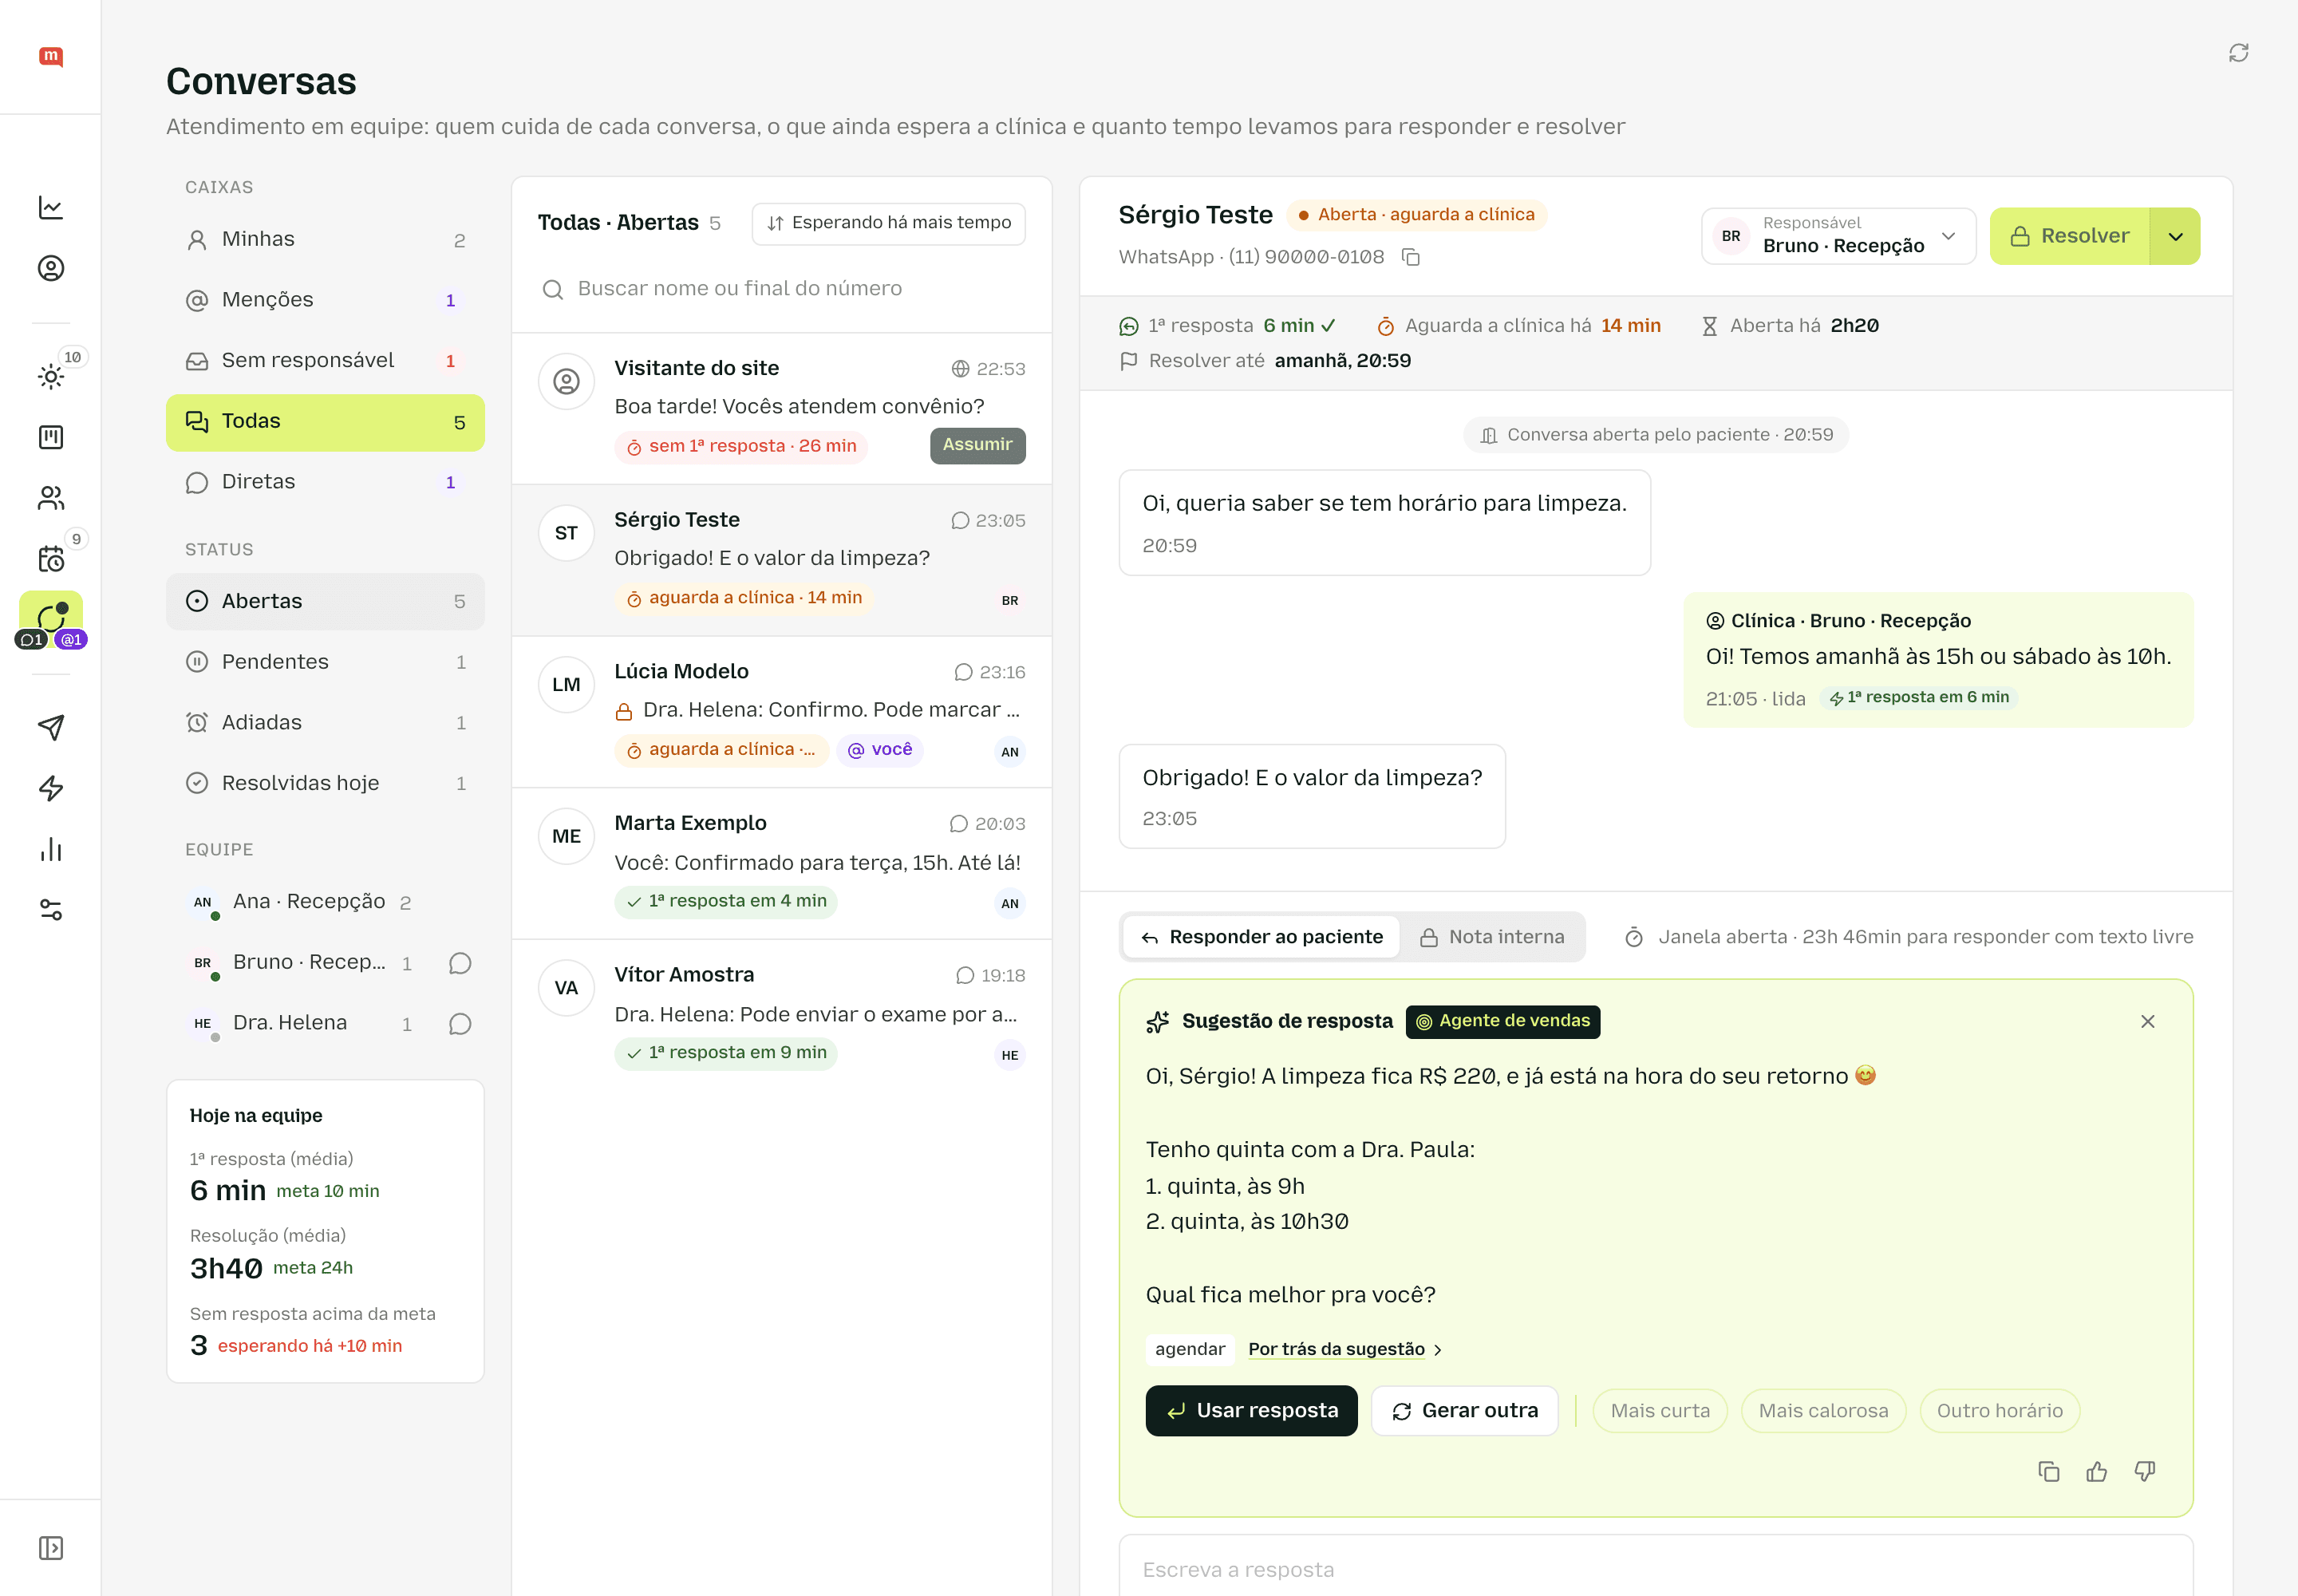Switch to Nota interna tab
This screenshot has width=2298, height=1596.
coord(1492,937)
